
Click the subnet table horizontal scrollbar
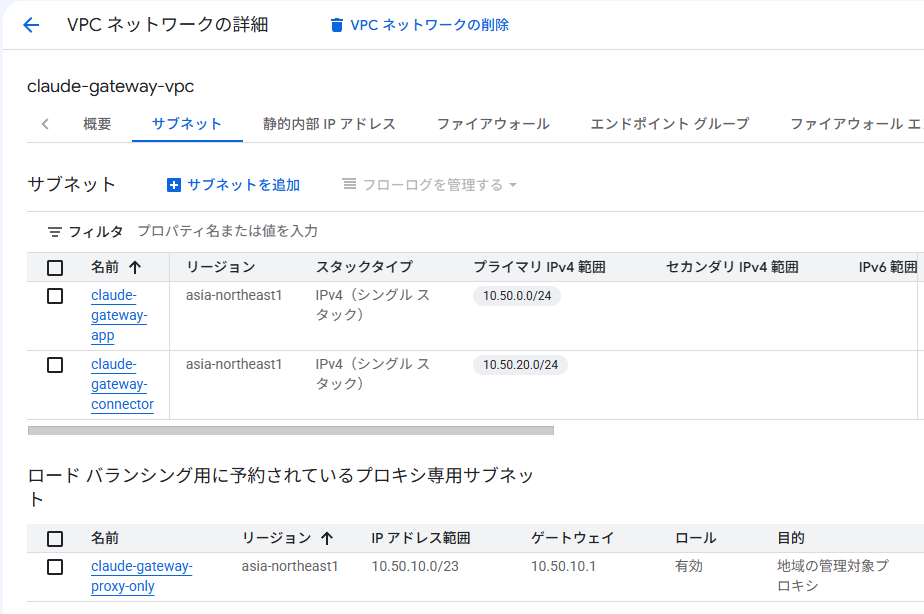(x=291, y=431)
